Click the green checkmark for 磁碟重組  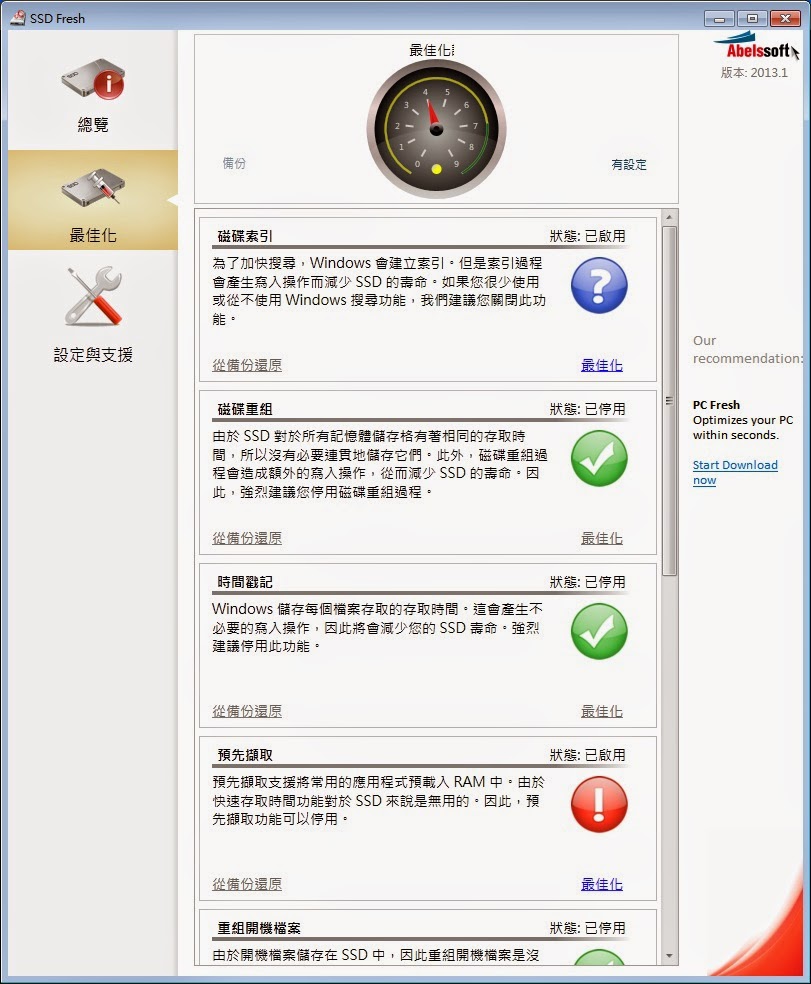pyautogui.click(x=599, y=459)
